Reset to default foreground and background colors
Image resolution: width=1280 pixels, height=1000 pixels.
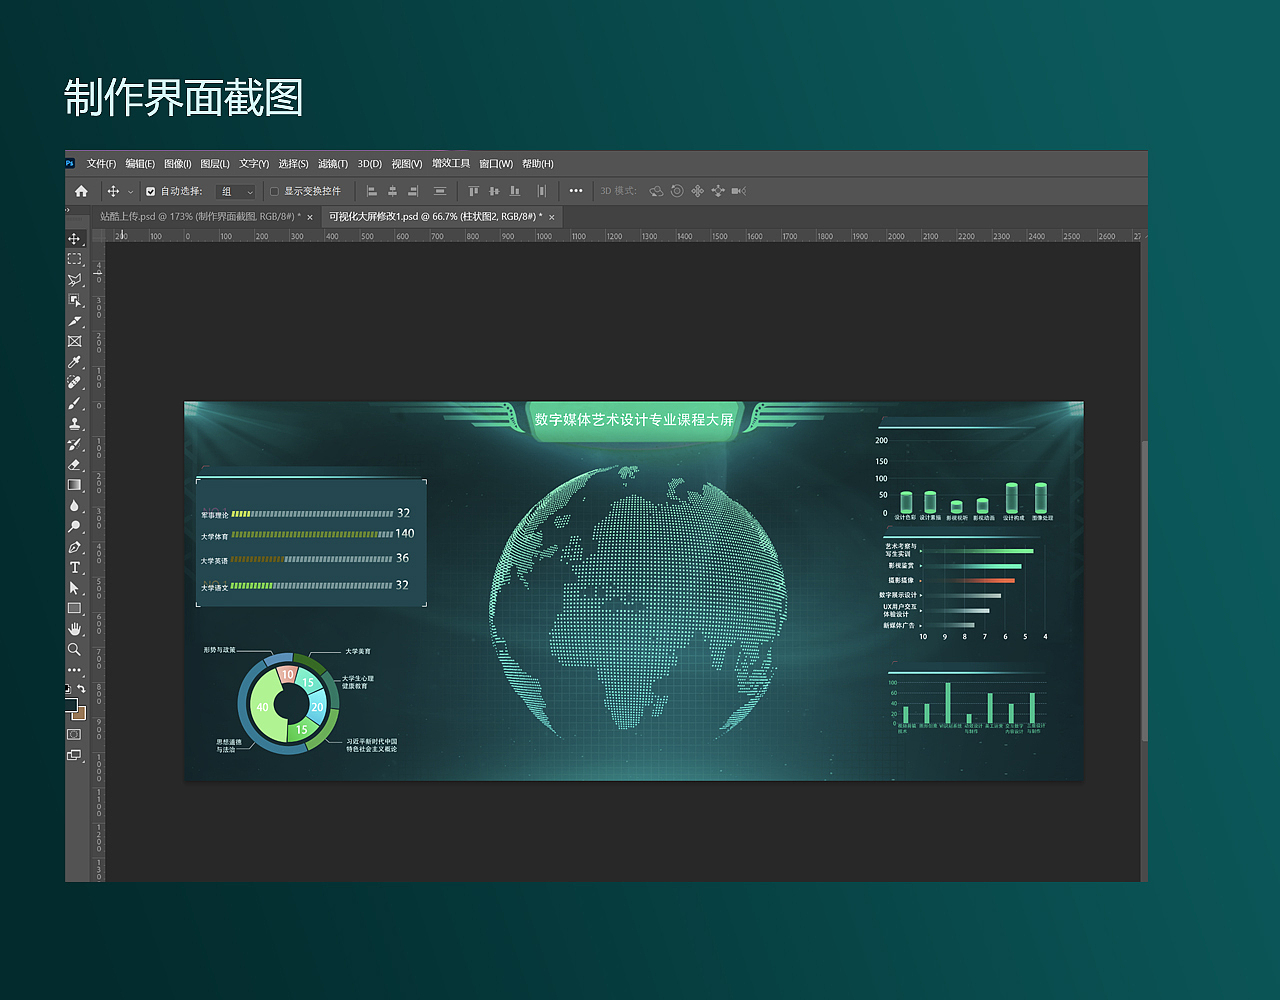click(68, 688)
